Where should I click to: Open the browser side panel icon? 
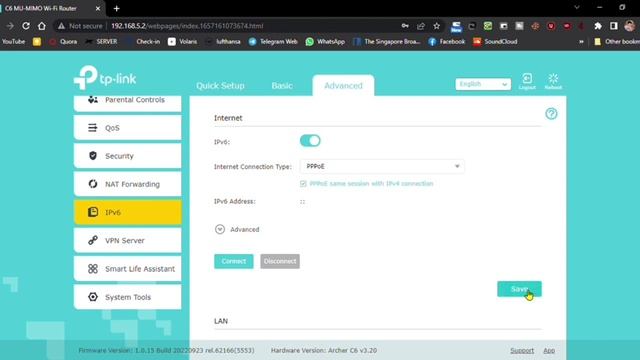click(x=613, y=26)
